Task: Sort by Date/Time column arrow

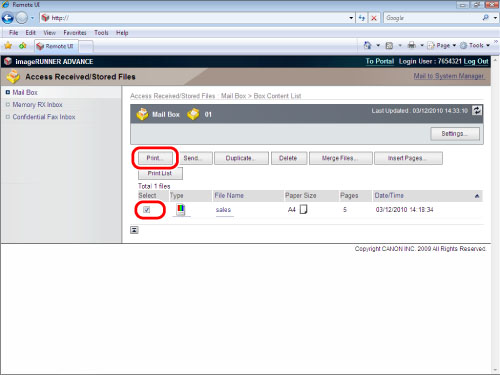Action: [x=477, y=196]
